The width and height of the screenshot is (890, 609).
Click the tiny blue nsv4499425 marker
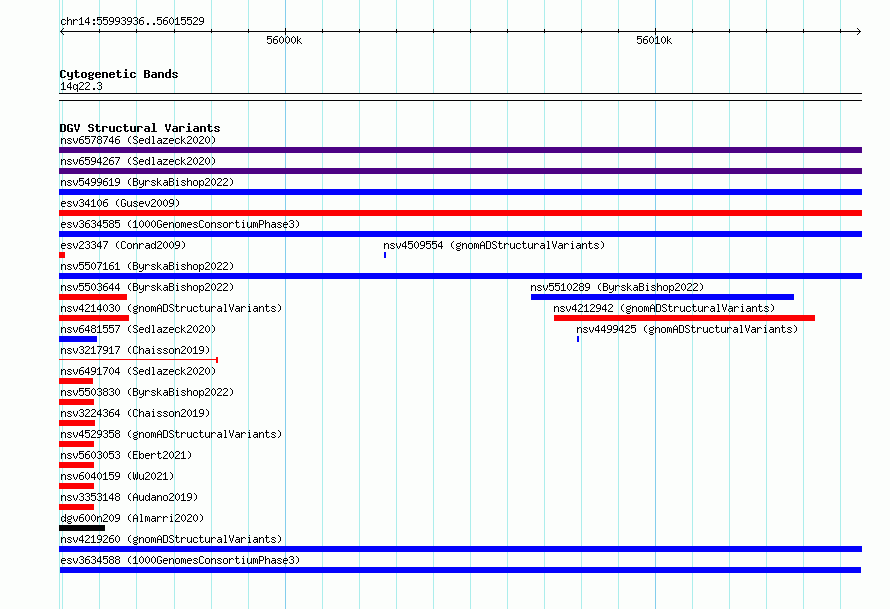[578, 339]
